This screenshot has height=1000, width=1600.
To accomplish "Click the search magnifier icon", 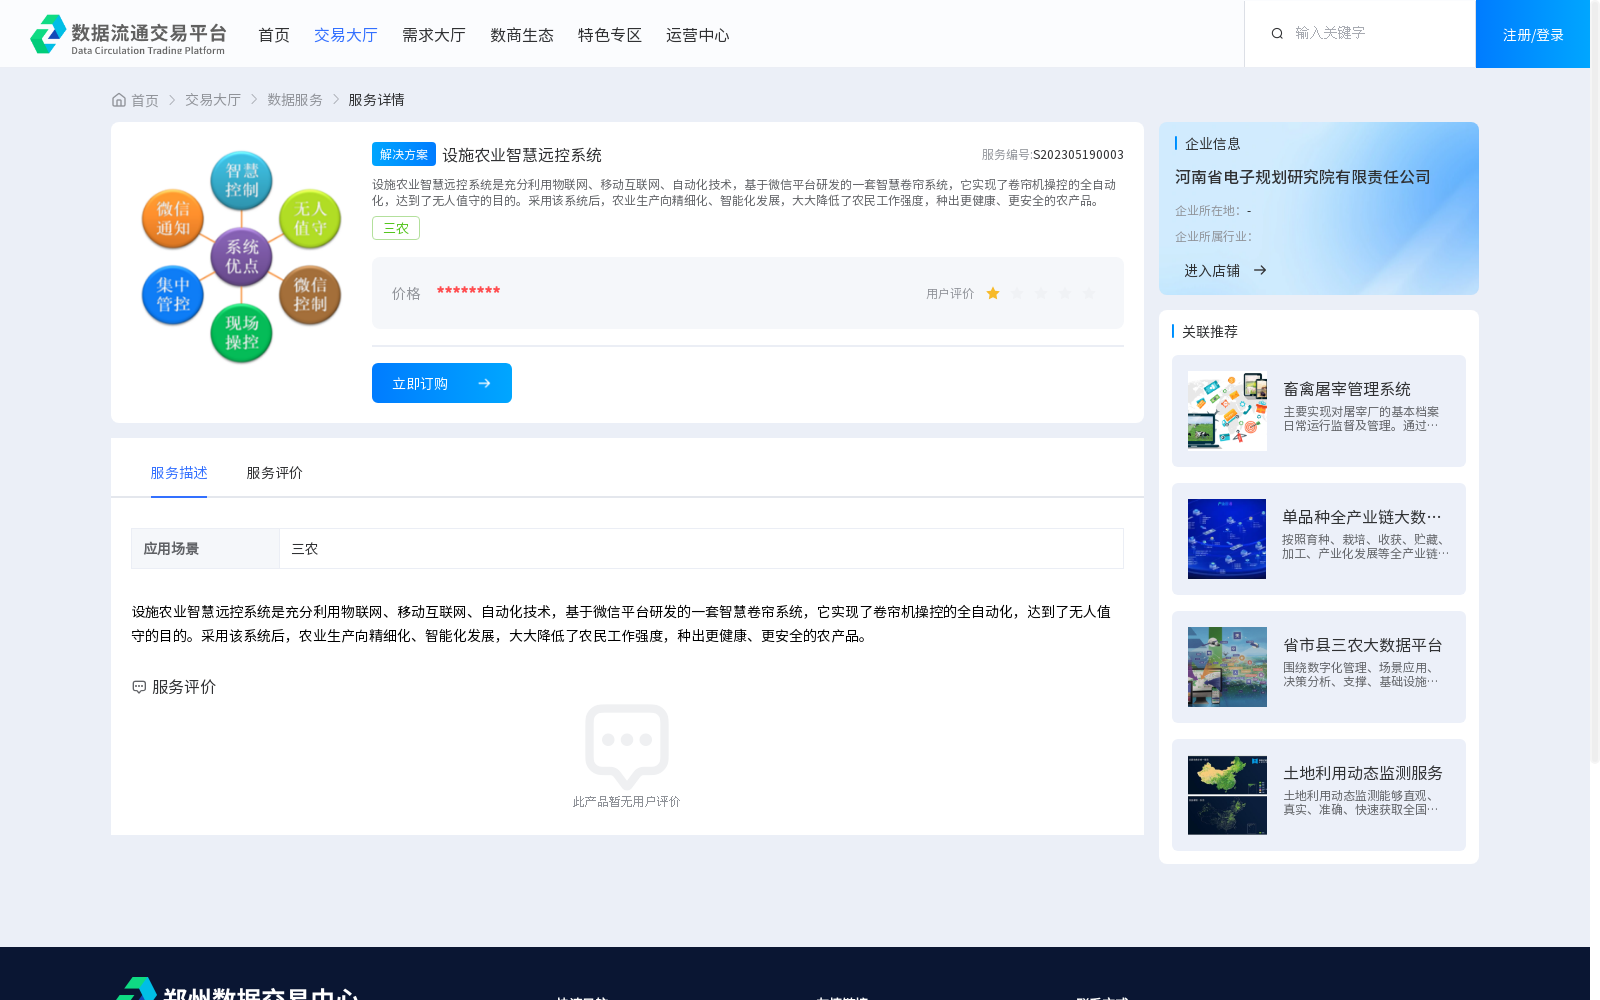I will click(1277, 34).
